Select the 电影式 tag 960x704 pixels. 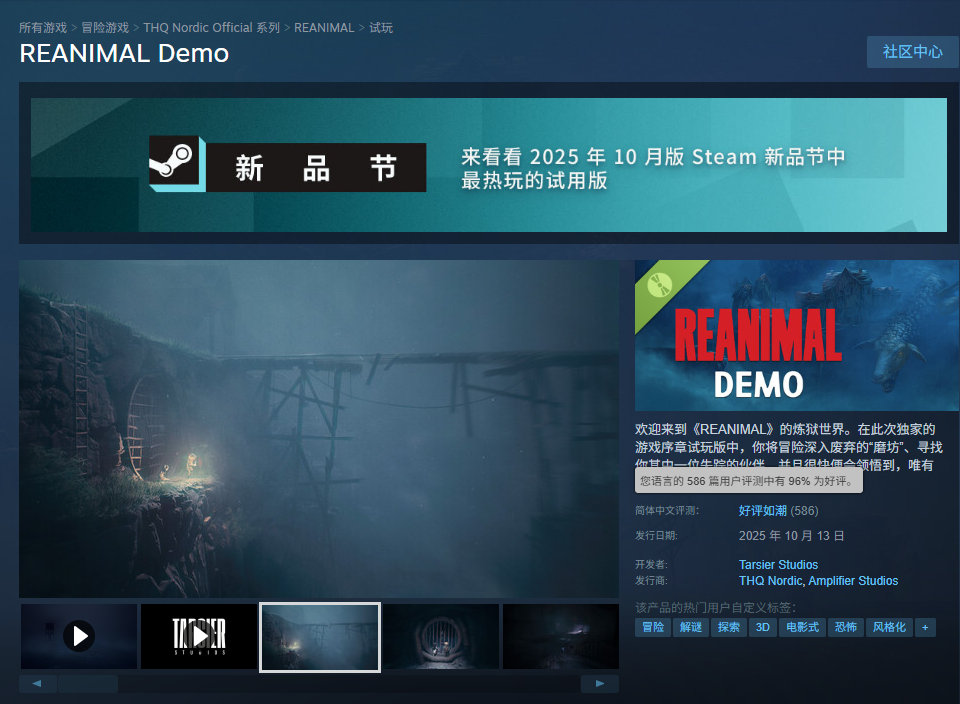[802, 627]
